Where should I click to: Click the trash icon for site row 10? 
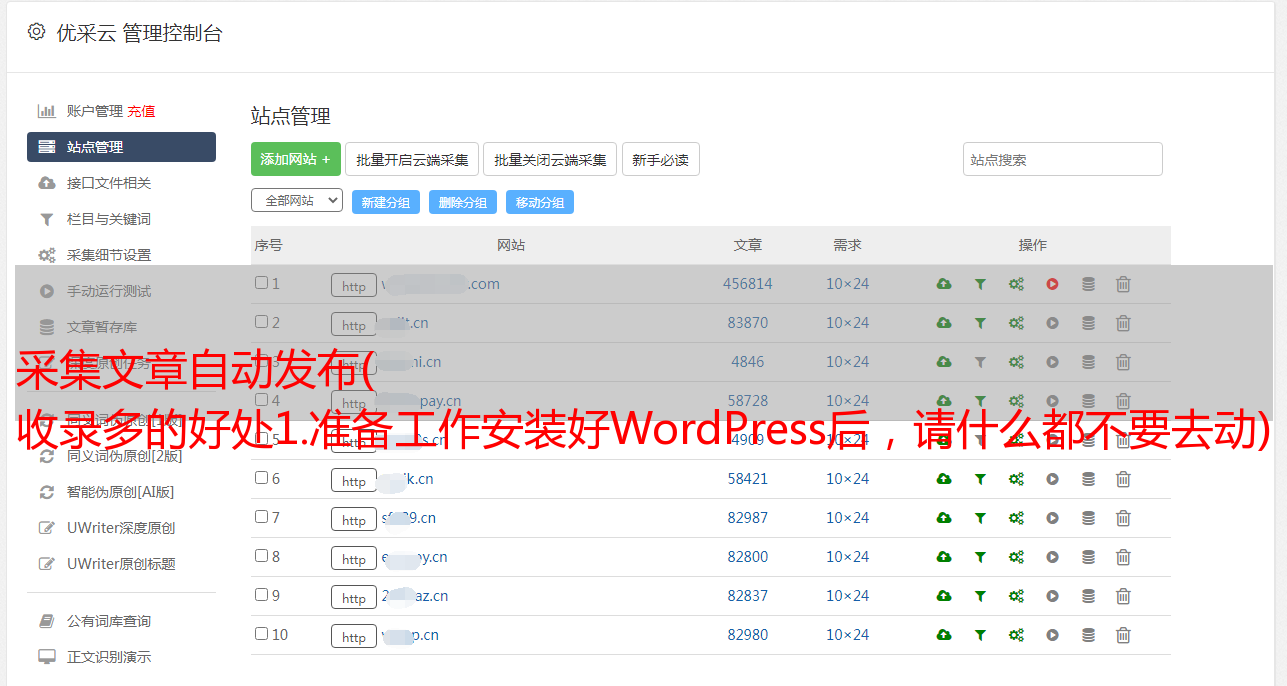[x=1123, y=635]
